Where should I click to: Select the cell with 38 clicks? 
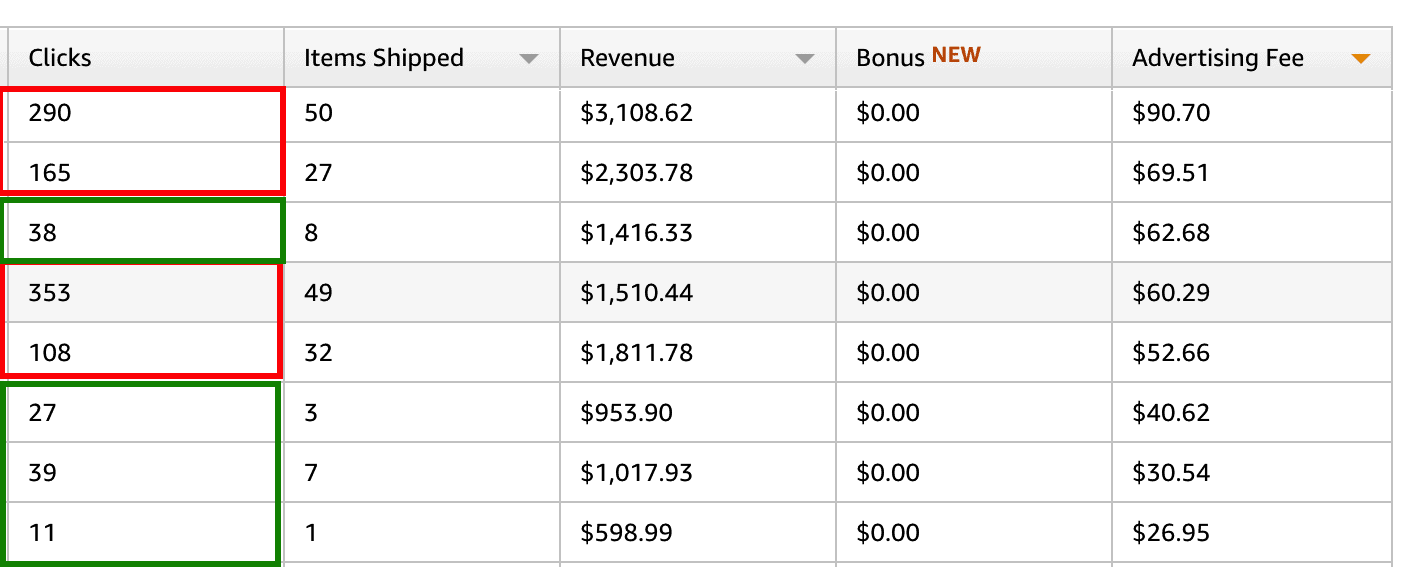point(43,233)
